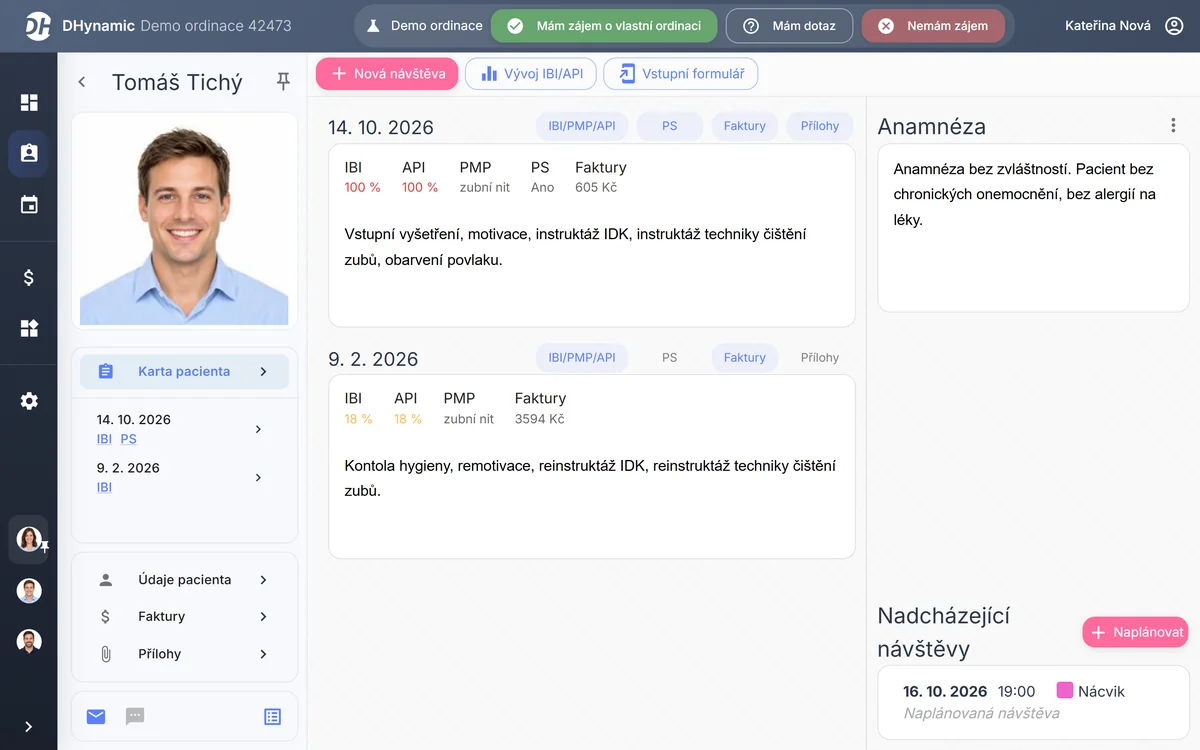Expand the left sidebar with bottom chevron
1200x750 pixels.
coord(29,727)
